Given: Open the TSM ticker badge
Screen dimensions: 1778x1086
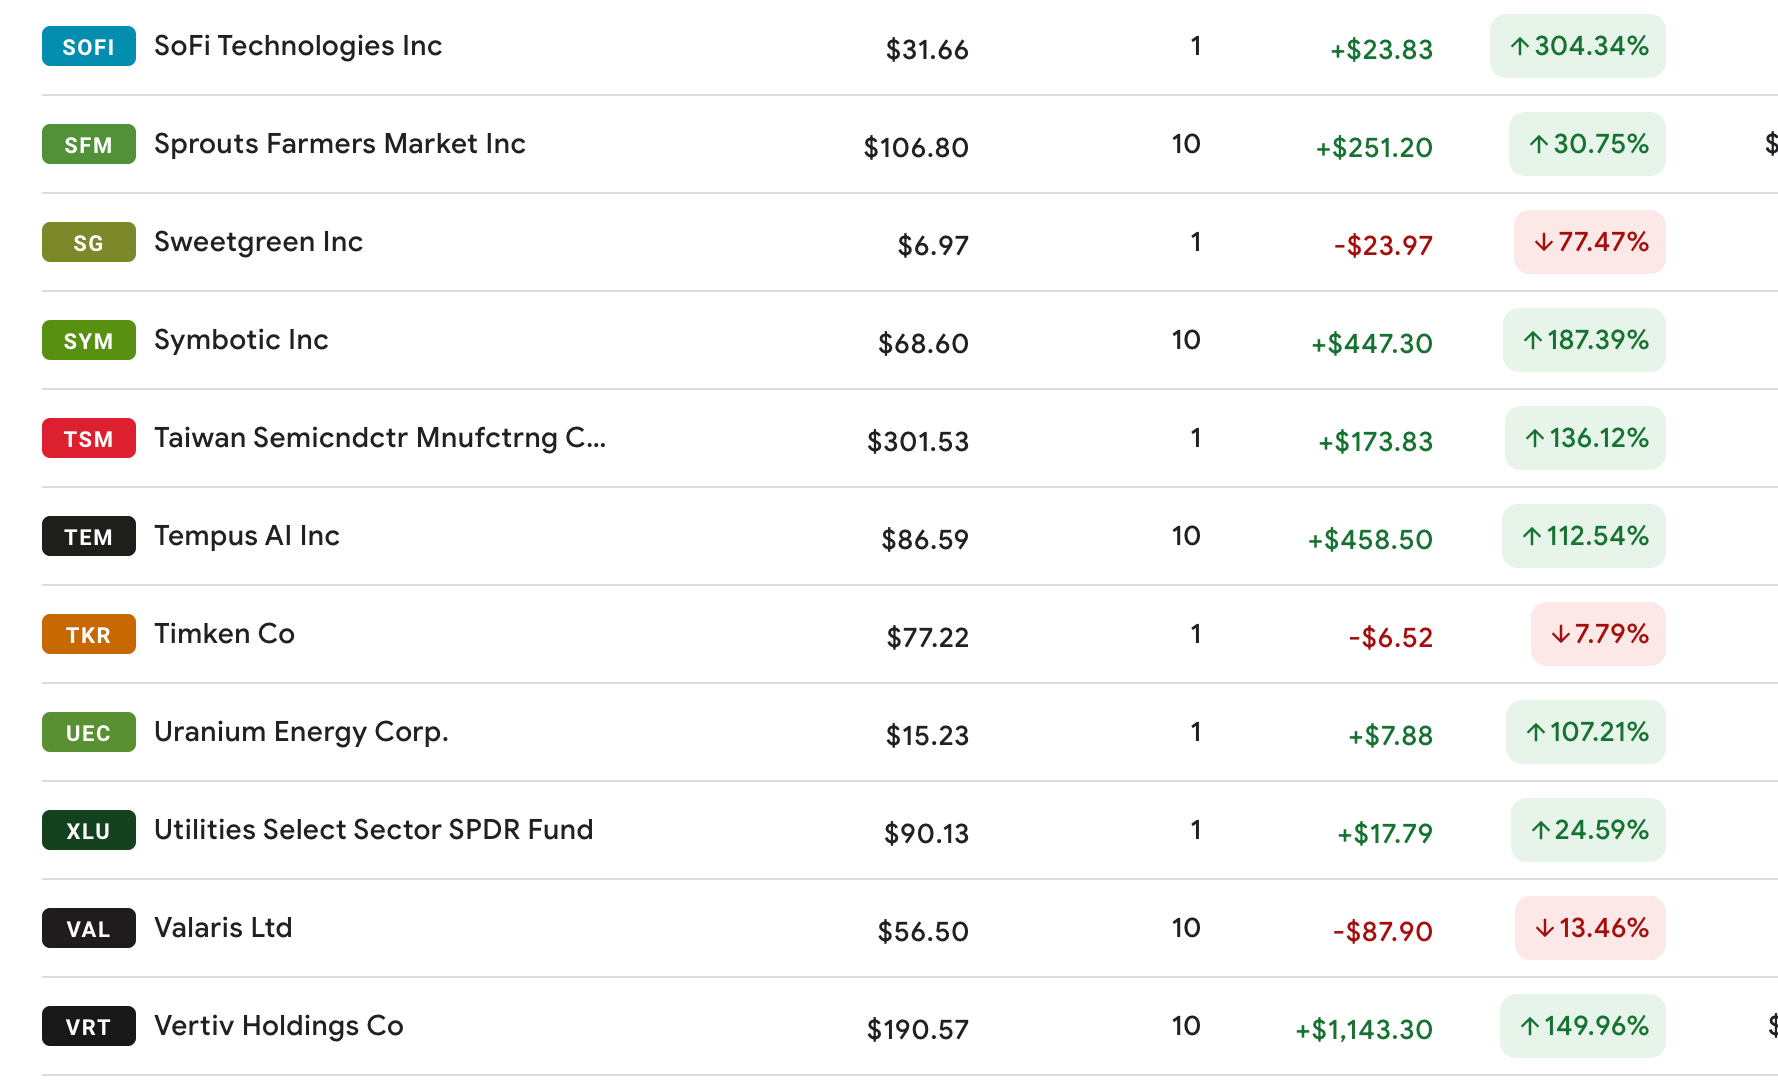Looking at the screenshot, I should point(88,439).
